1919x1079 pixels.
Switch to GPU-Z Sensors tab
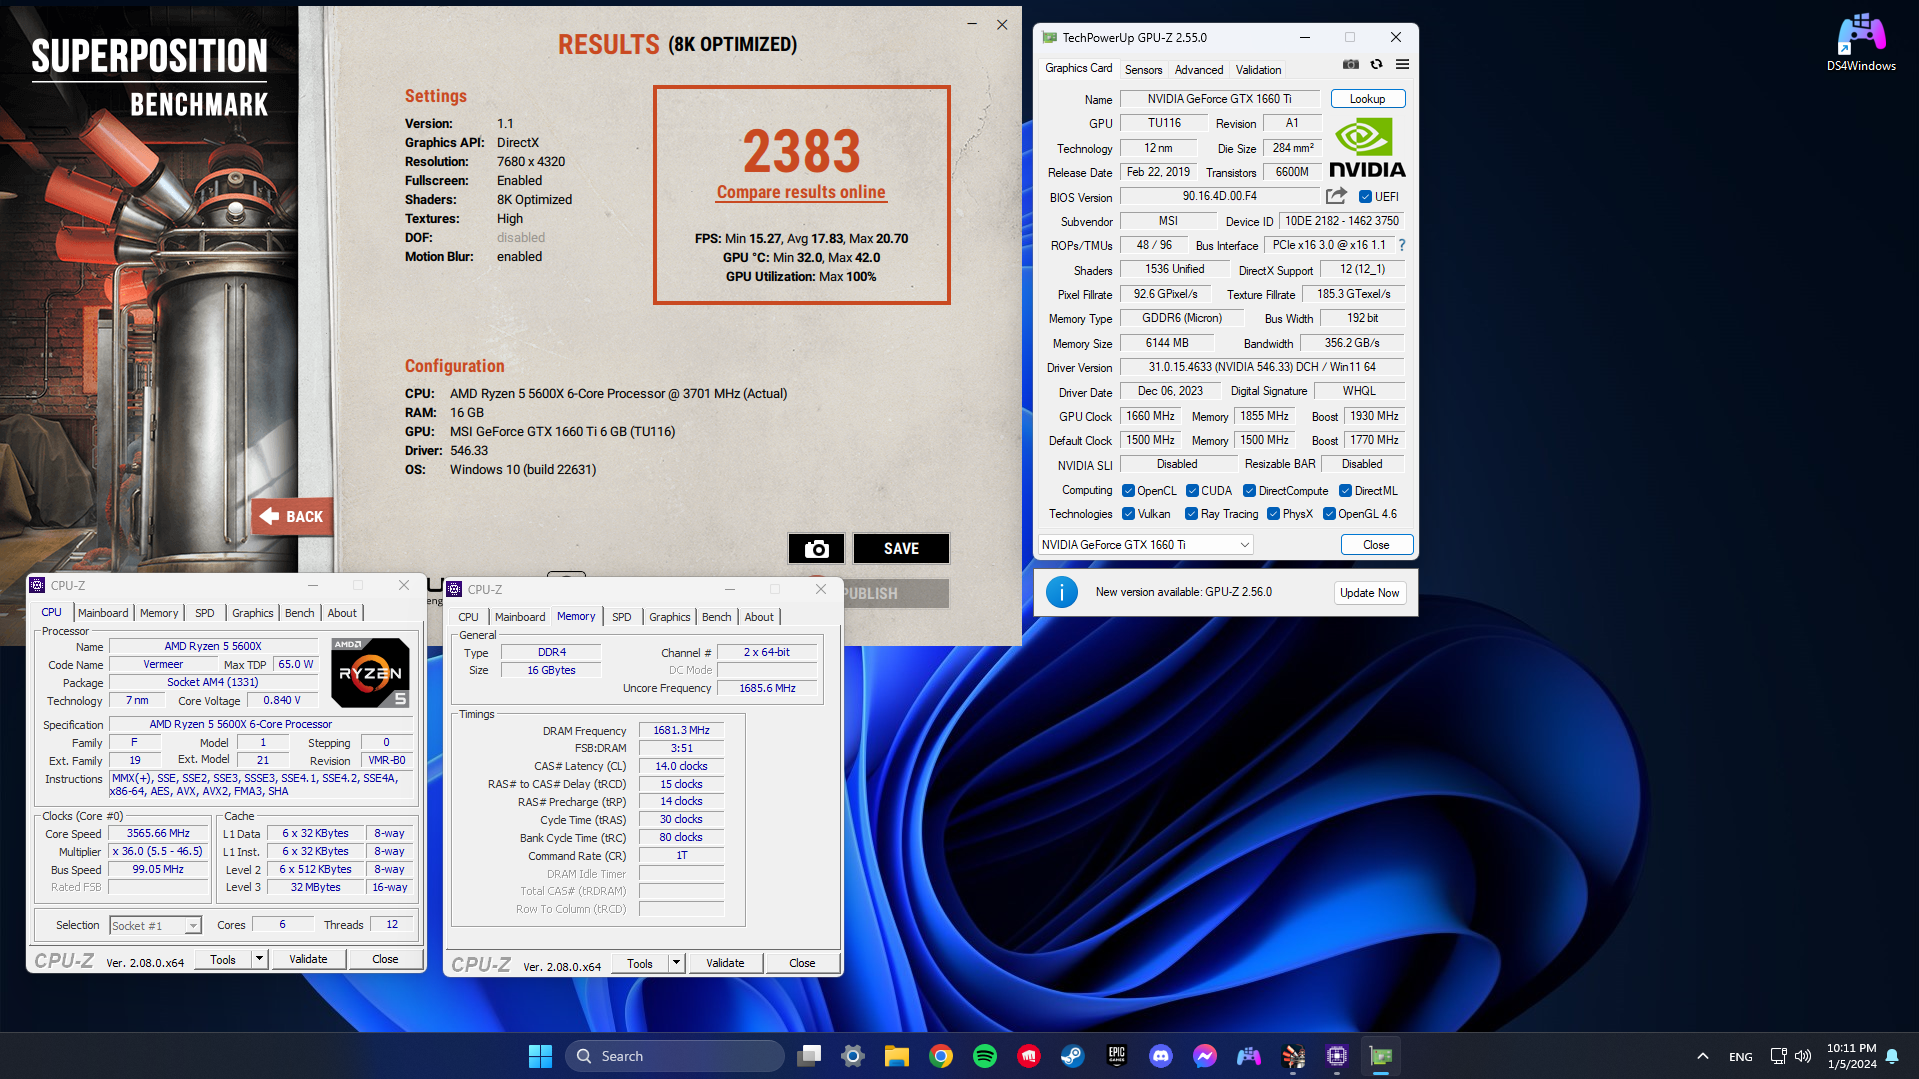1143,70
